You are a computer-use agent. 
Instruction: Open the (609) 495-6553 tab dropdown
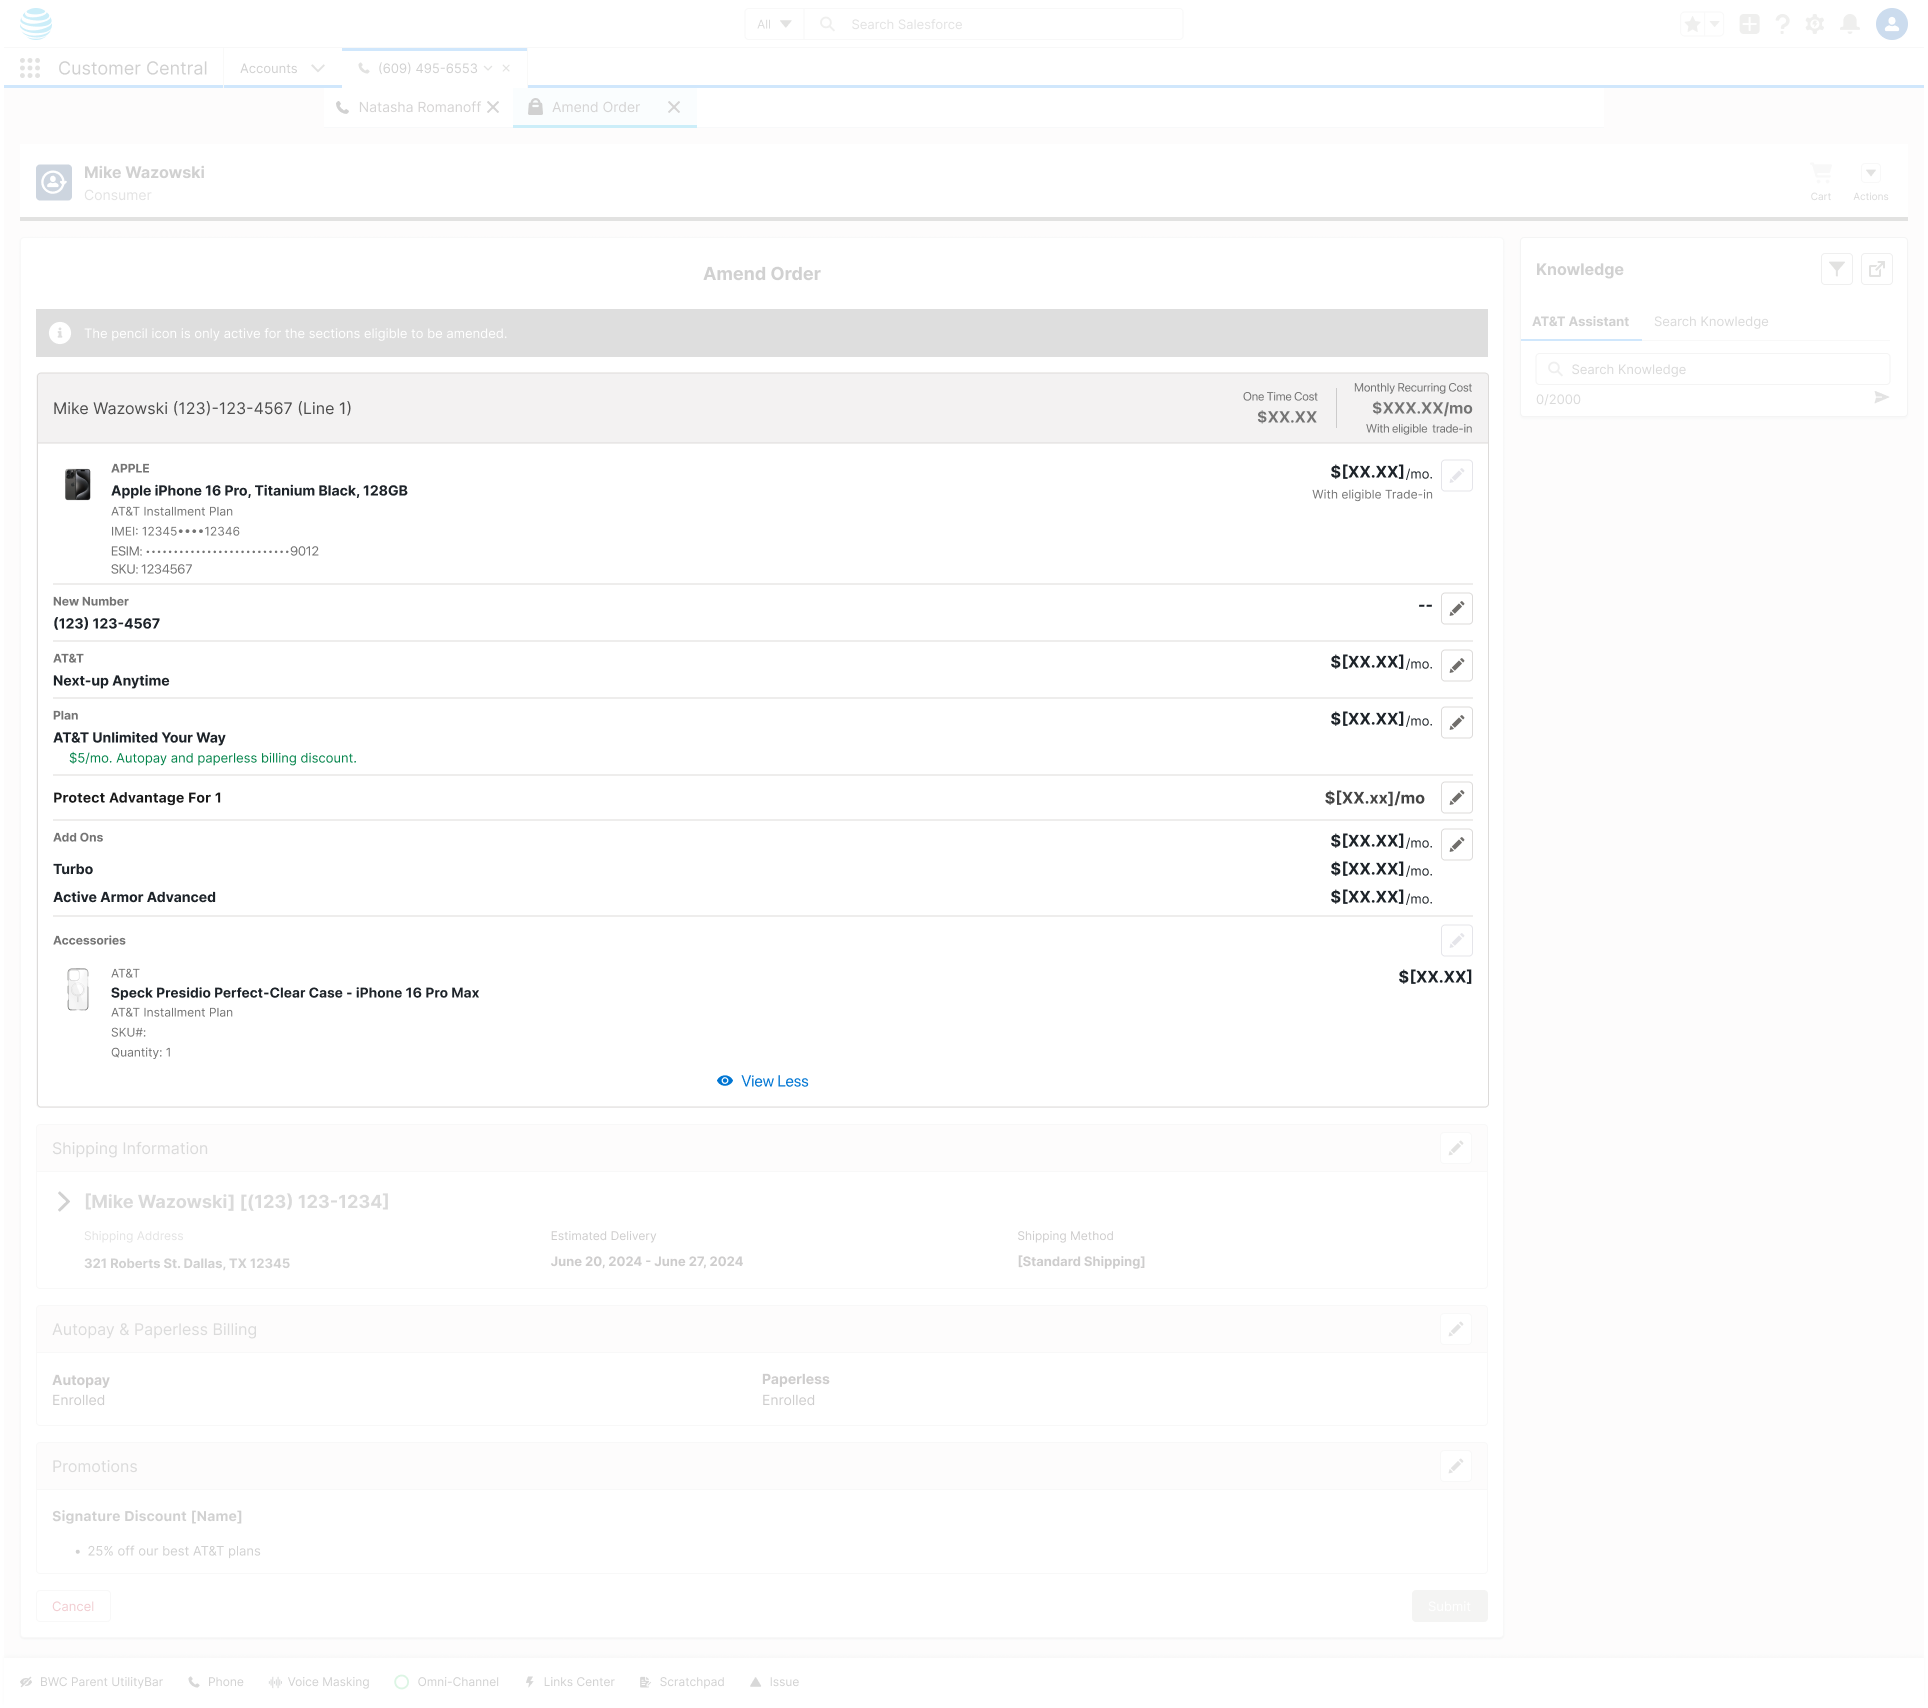[x=488, y=68]
